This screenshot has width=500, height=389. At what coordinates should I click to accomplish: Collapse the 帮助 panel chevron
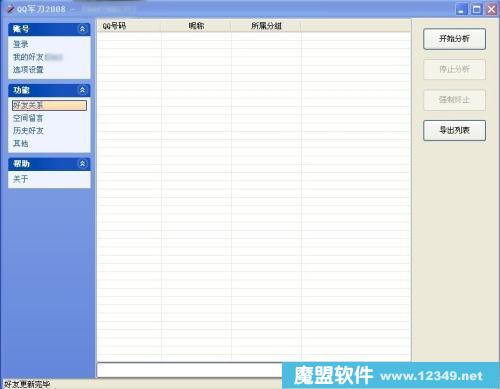(82, 164)
